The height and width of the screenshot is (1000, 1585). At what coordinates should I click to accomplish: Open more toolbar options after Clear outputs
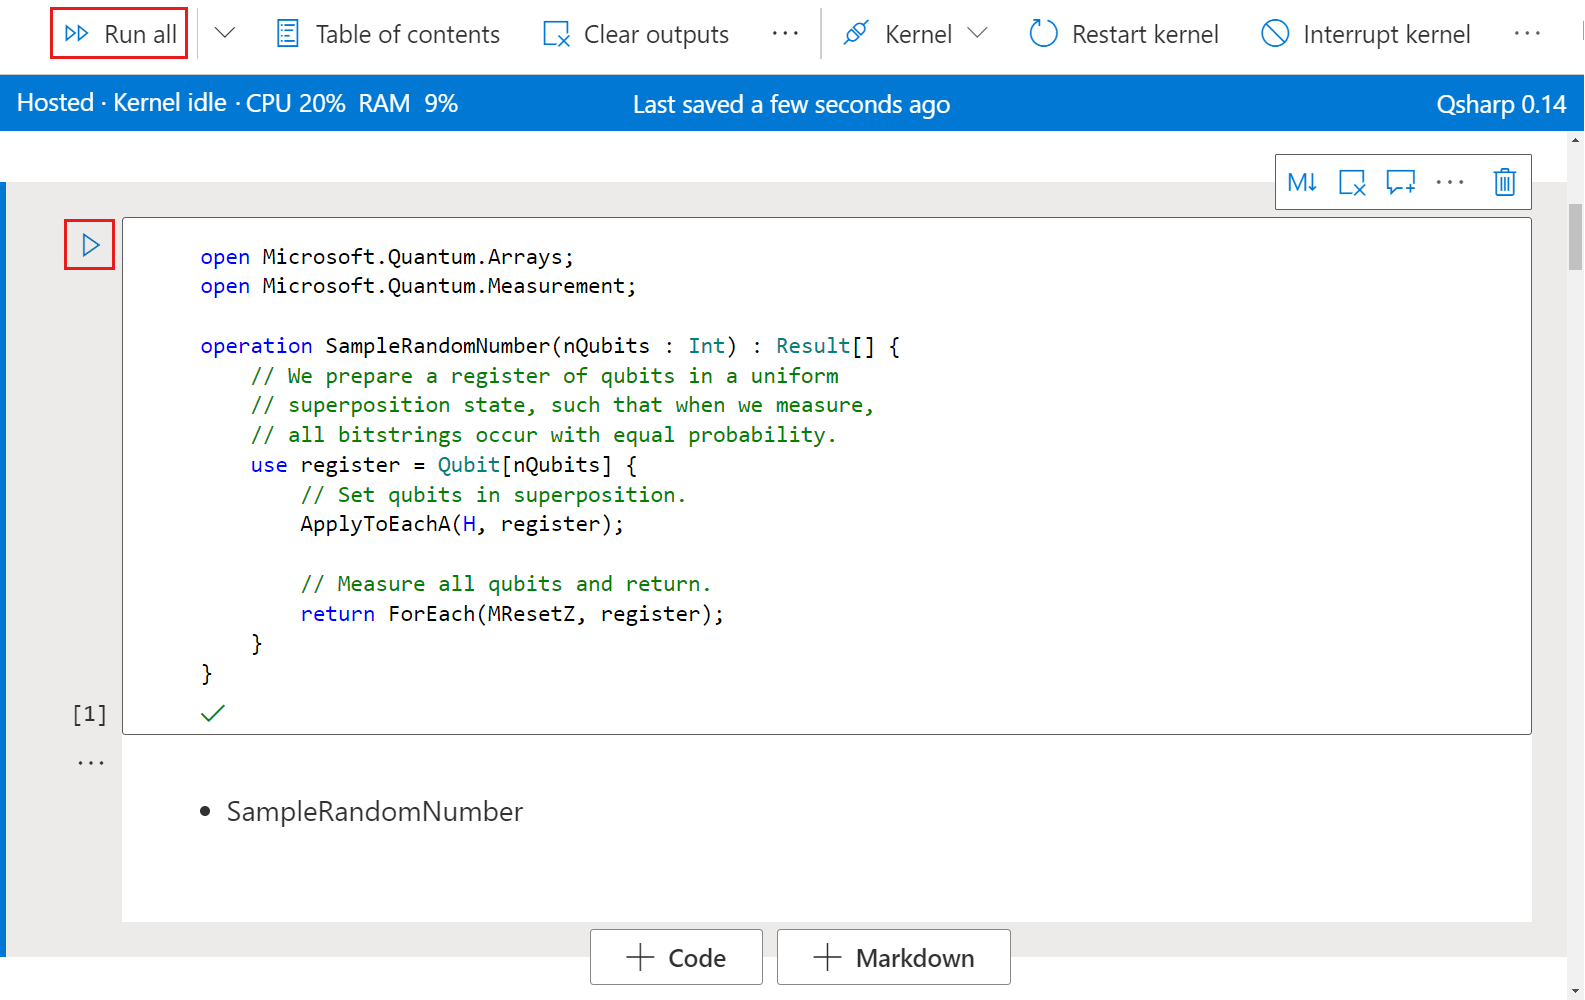pos(785,34)
